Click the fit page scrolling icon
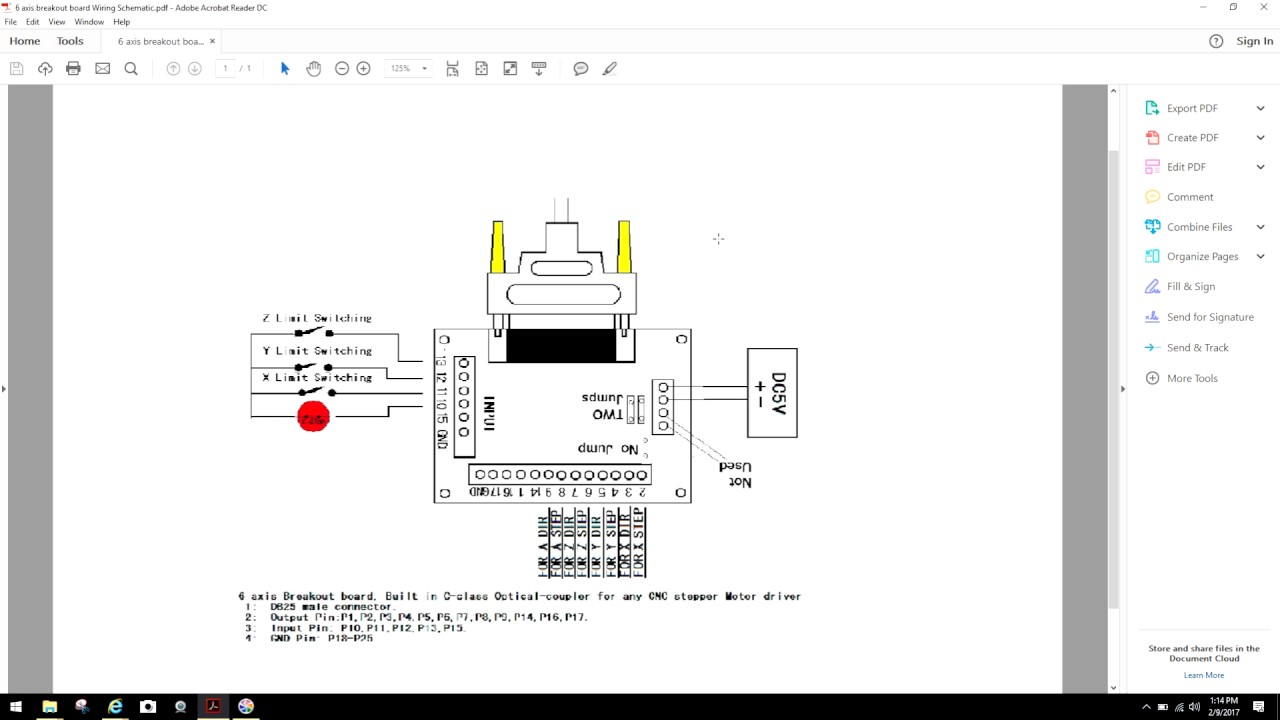 coord(452,68)
